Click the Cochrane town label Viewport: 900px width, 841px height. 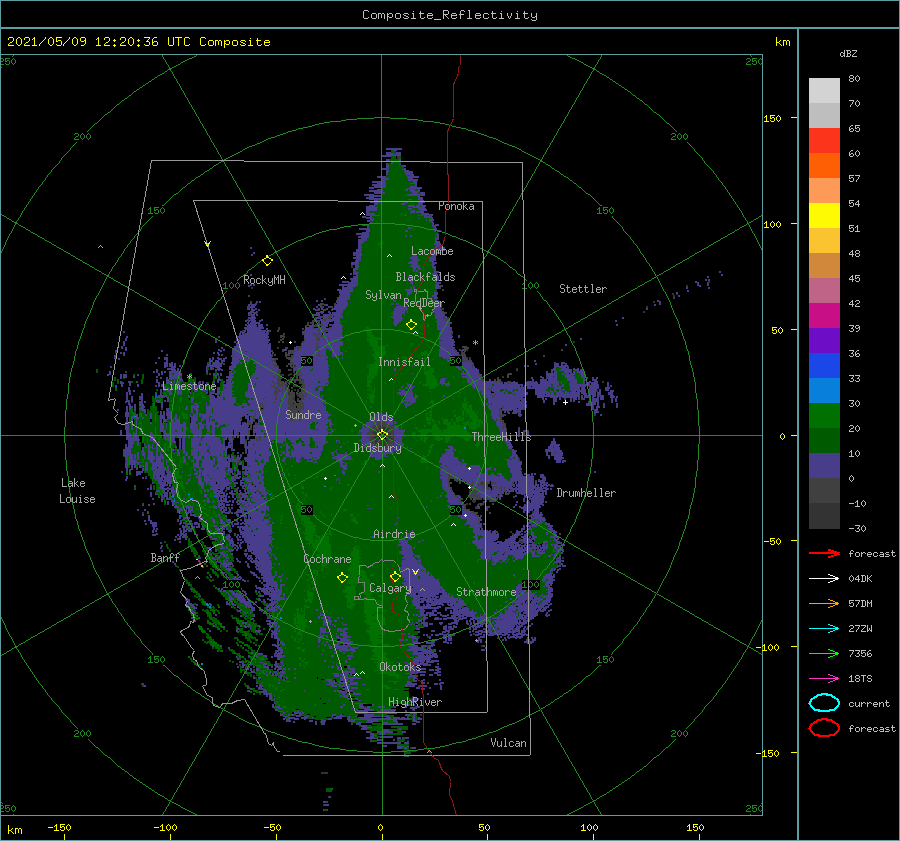327,559
